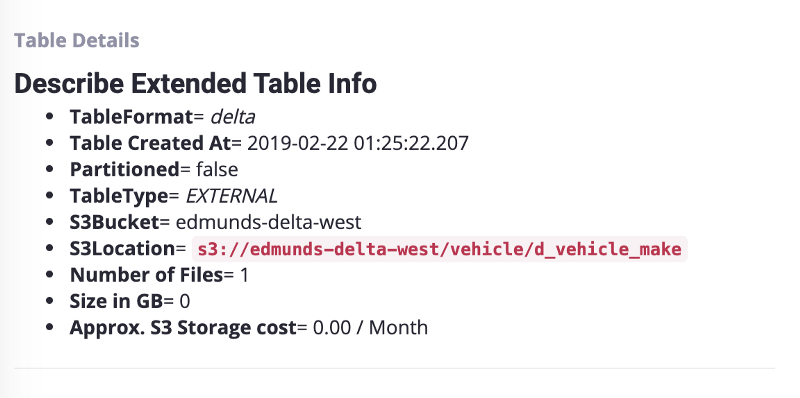The width and height of the screenshot is (800, 398).
Task: Click the Table Details section heading
Action: pyautogui.click(x=77, y=40)
